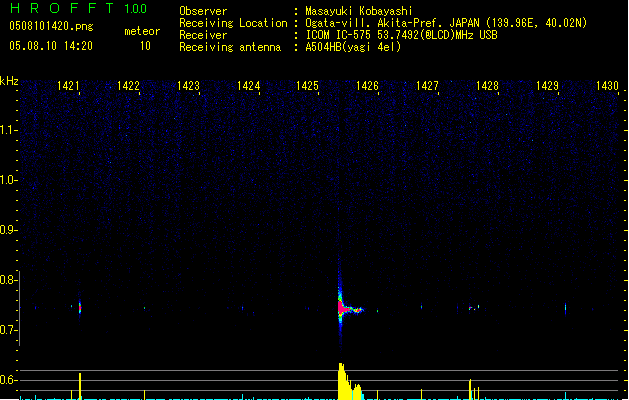Click the Observer label
This screenshot has height=400, width=629.
tap(203, 11)
